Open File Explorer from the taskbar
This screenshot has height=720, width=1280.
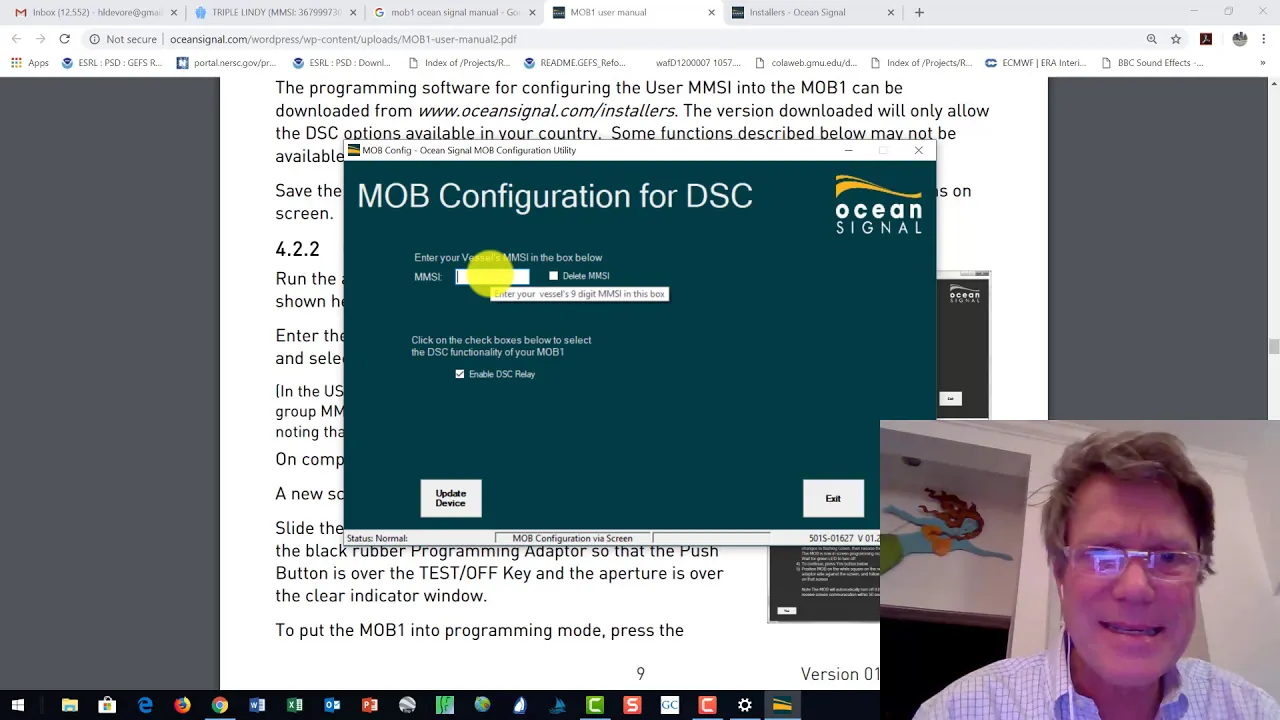tap(70, 705)
